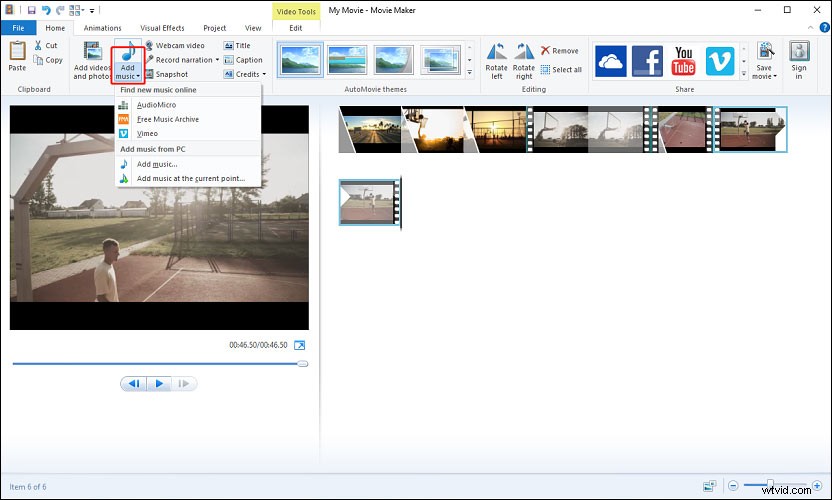Show previous row of AutoMovie themes

coord(470,47)
